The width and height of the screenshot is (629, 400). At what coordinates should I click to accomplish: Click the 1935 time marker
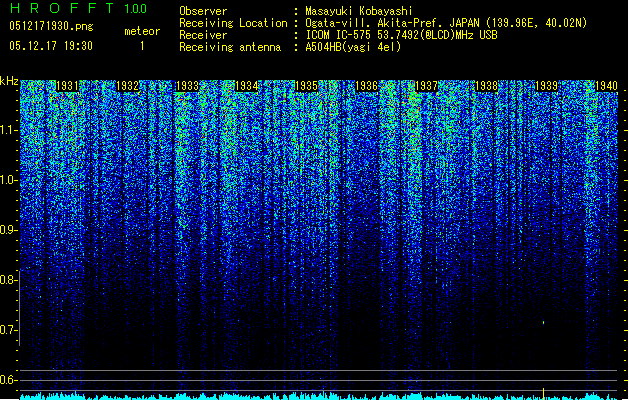(306, 86)
